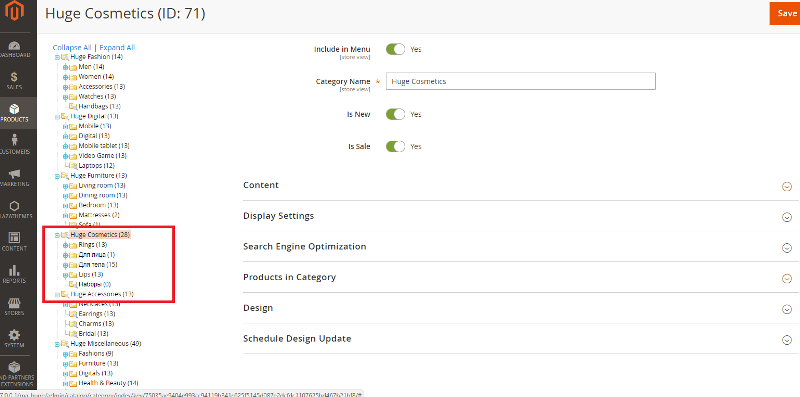
Task: Click folder icon of Huge Fashion
Action: pyautogui.click(x=65, y=57)
